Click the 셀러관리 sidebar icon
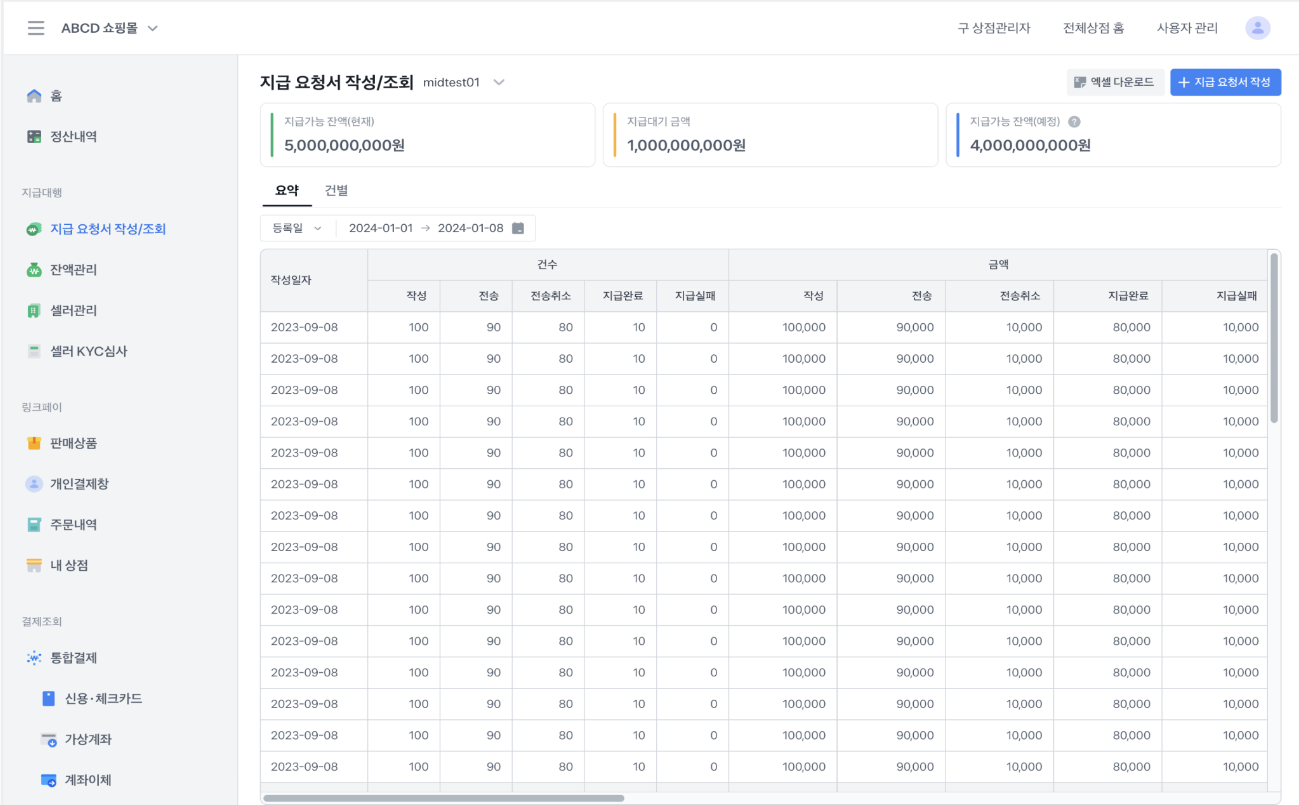 34,311
